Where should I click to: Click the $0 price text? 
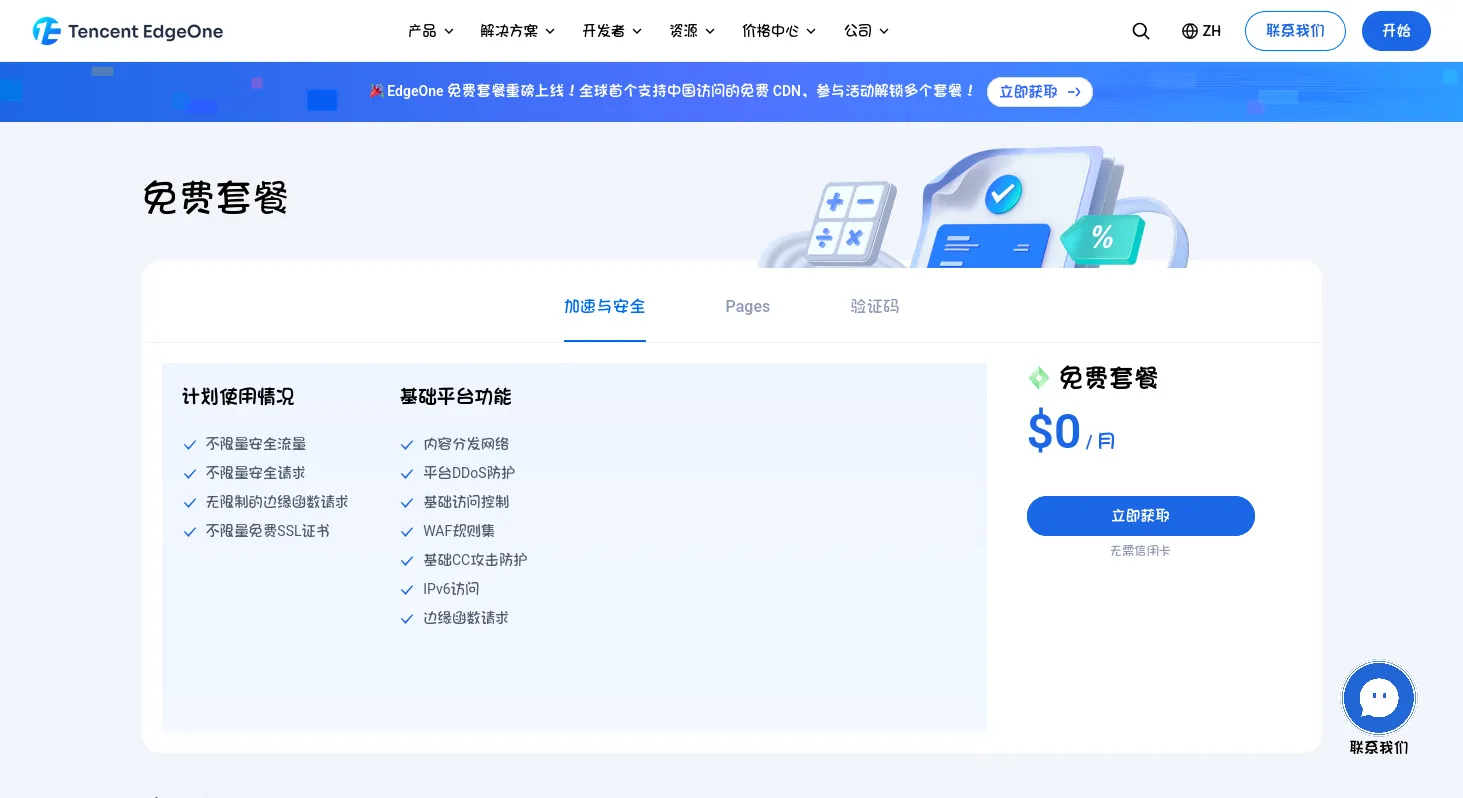coord(1054,432)
